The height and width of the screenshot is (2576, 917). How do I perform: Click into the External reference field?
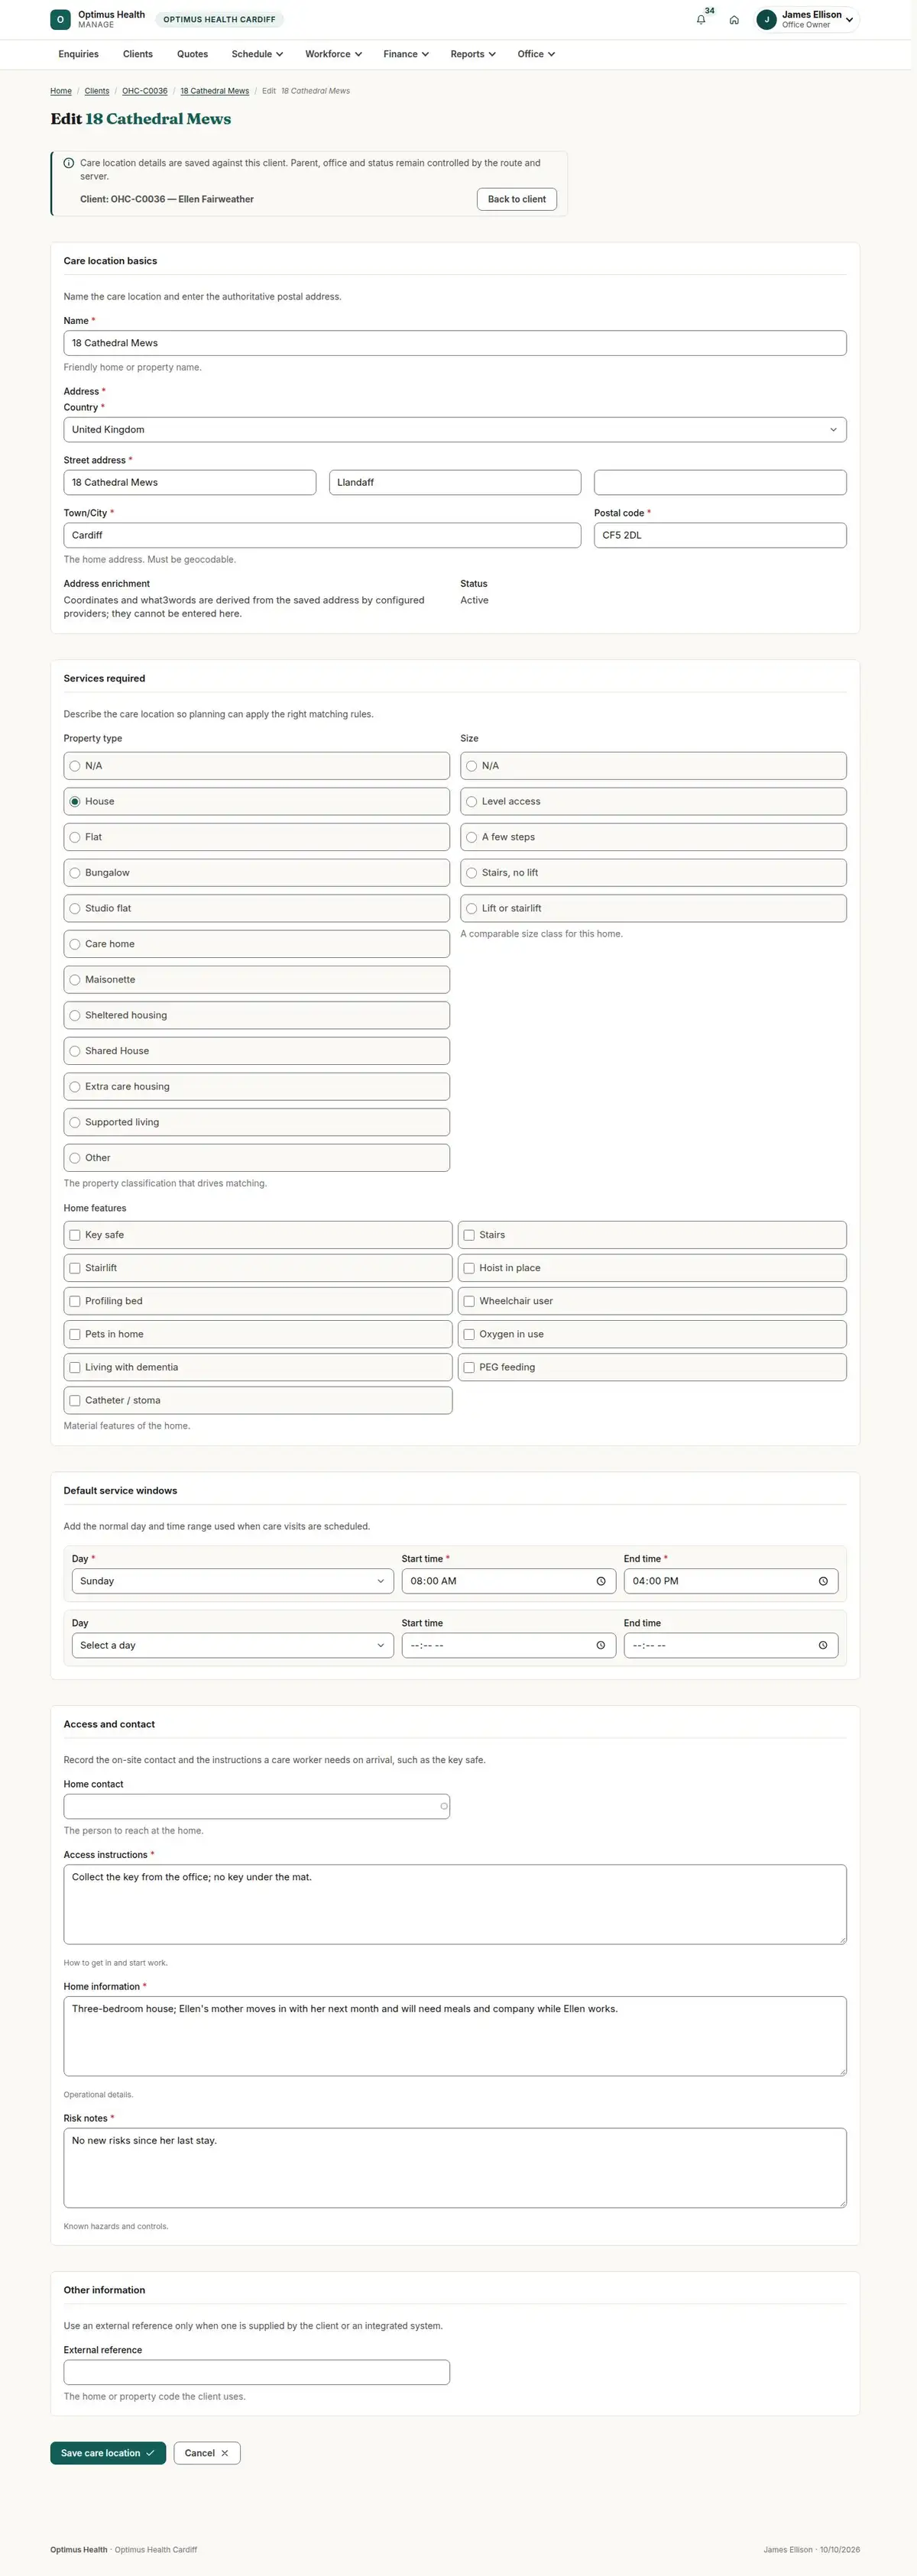(257, 2372)
